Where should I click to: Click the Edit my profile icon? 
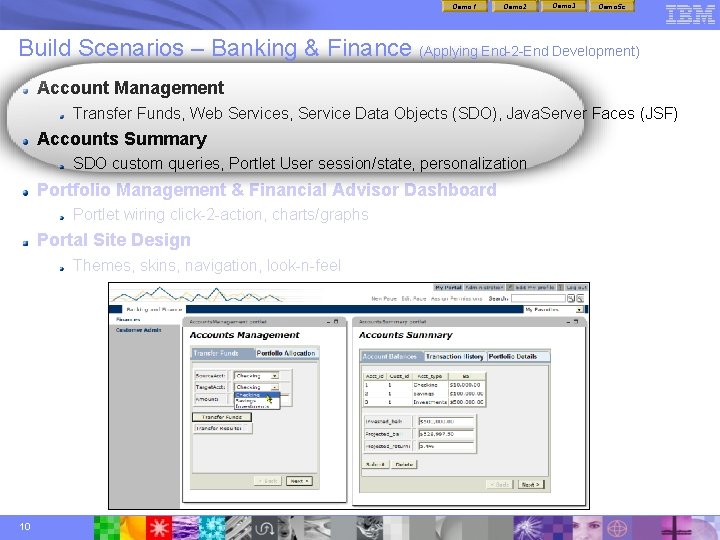(510, 287)
